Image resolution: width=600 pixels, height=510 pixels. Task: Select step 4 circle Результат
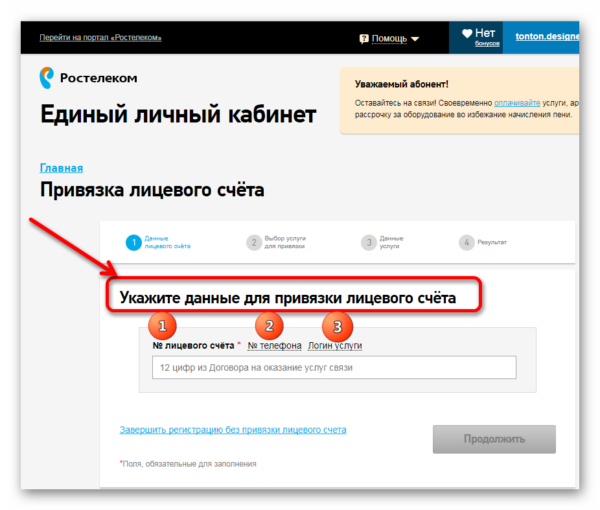(466, 243)
